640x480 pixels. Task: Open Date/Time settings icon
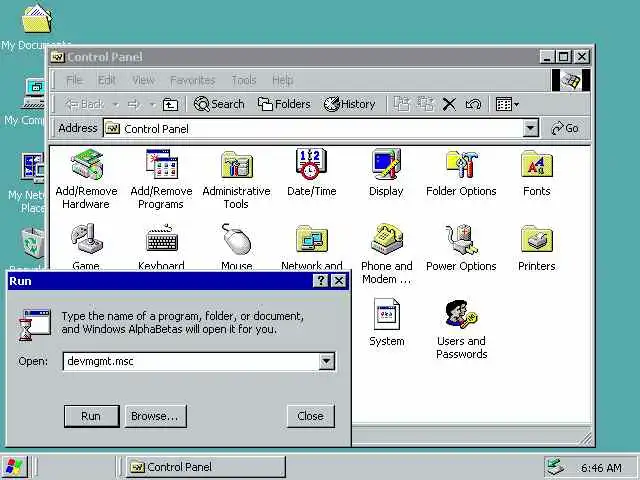click(311, 173)
